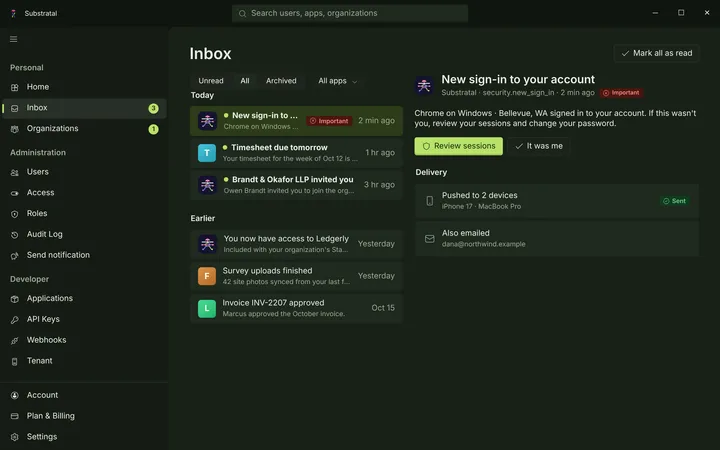720x450 pixels.
Task: Click the envelope icon beside Also emailed
Action: coord(429,239)
